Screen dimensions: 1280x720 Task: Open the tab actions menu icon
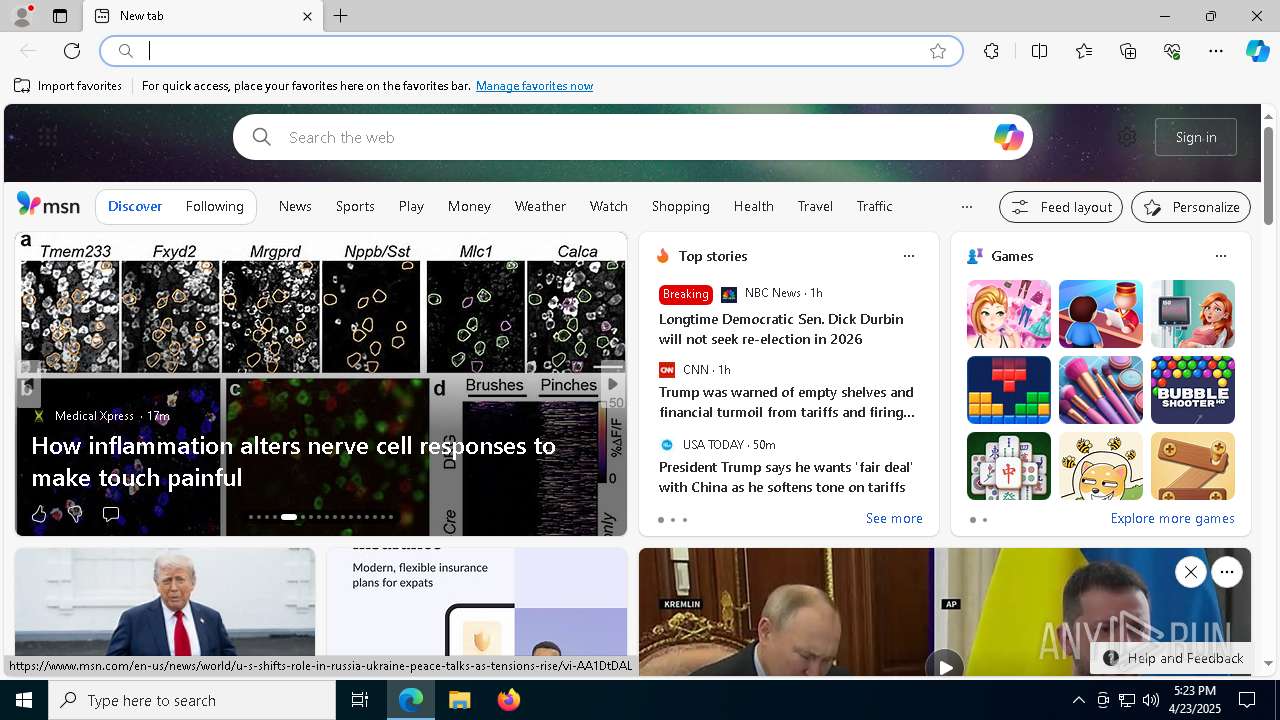click(x=60, y=16)
